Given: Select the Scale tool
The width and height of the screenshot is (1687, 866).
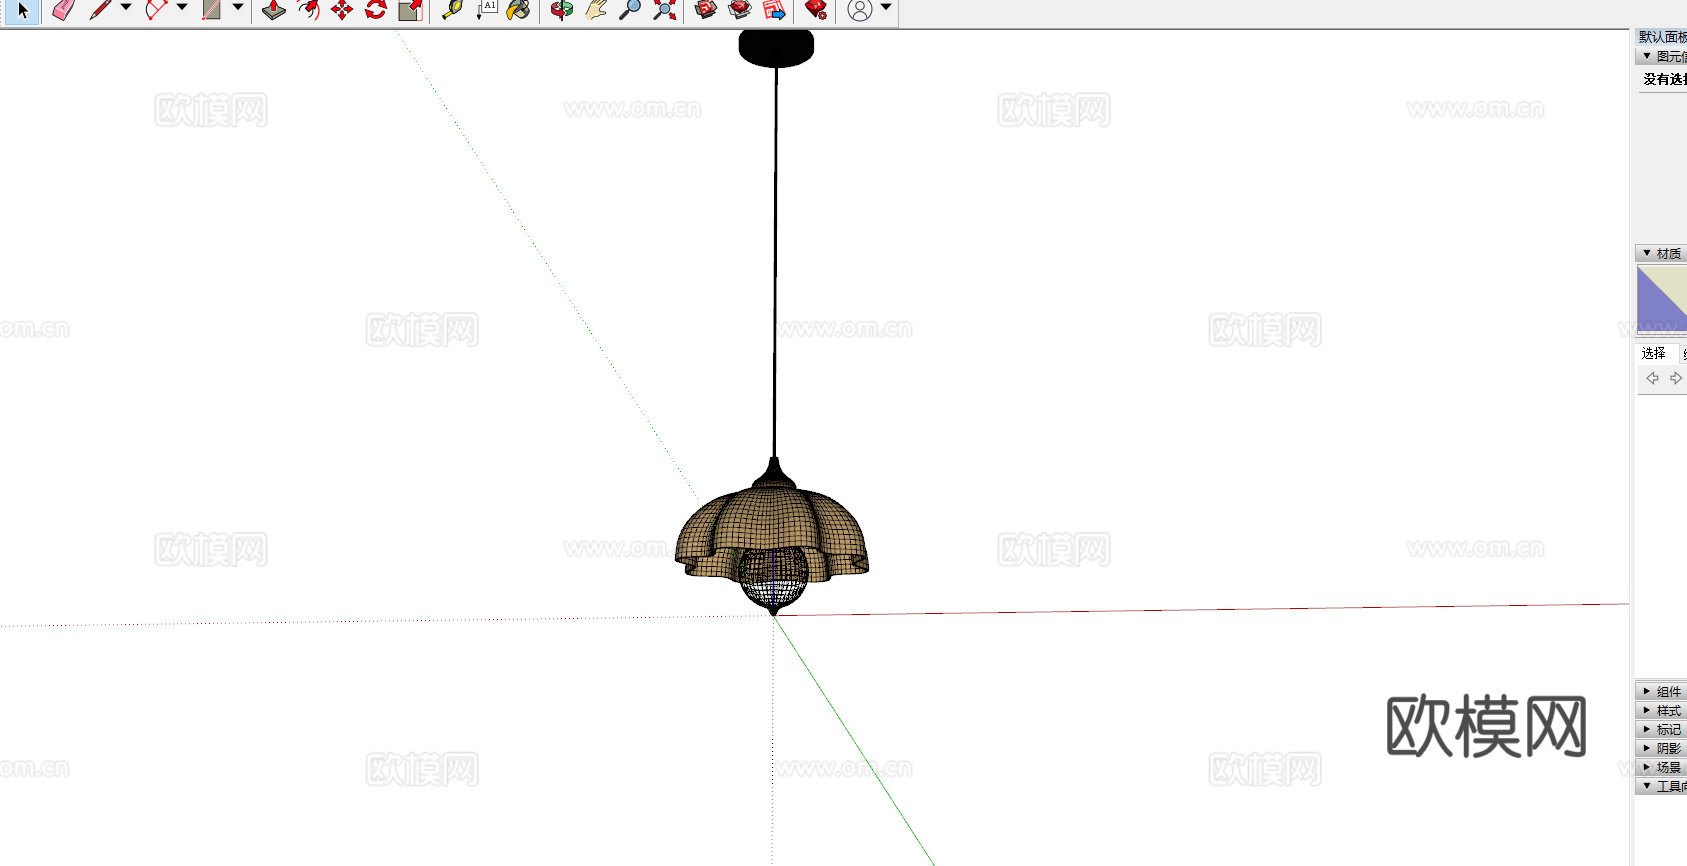Looking at the screenshot, I should tap(410, 10).
